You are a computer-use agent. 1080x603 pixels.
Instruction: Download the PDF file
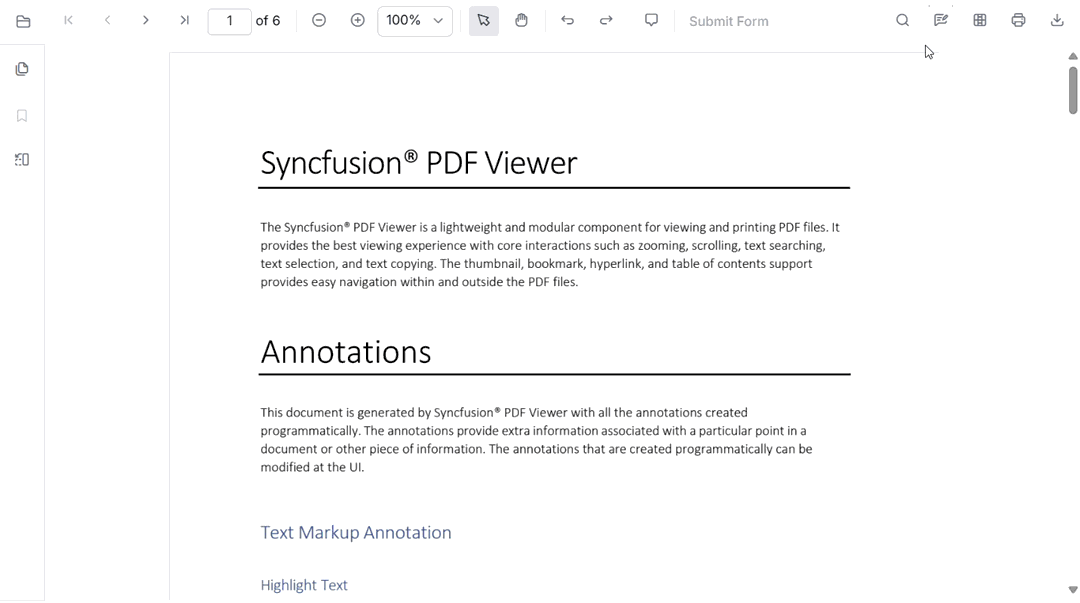[1057, 21]
